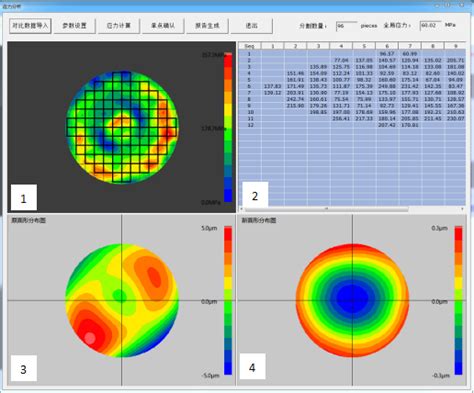Focus the 分割数量 pieces input field
474x393 pixels.
click(x=346, y=26)
